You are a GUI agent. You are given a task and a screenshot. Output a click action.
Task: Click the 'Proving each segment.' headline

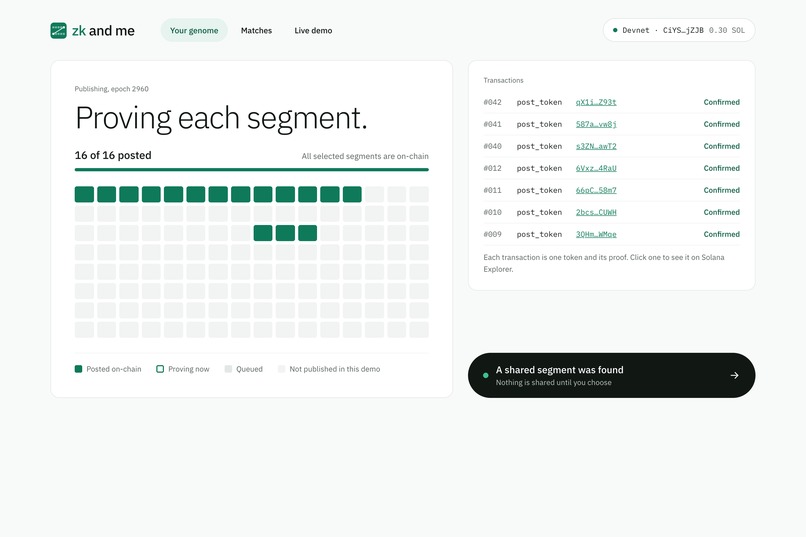221,118
